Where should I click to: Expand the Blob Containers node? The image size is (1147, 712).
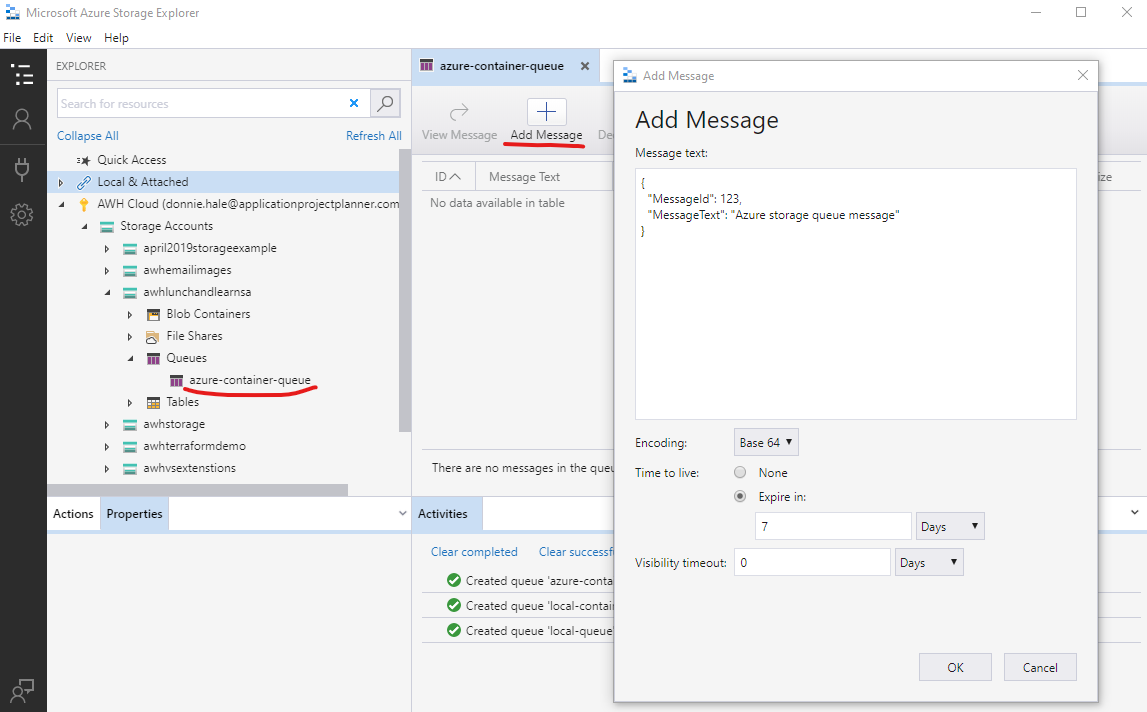pyautogui.click(x=130, y=315)
